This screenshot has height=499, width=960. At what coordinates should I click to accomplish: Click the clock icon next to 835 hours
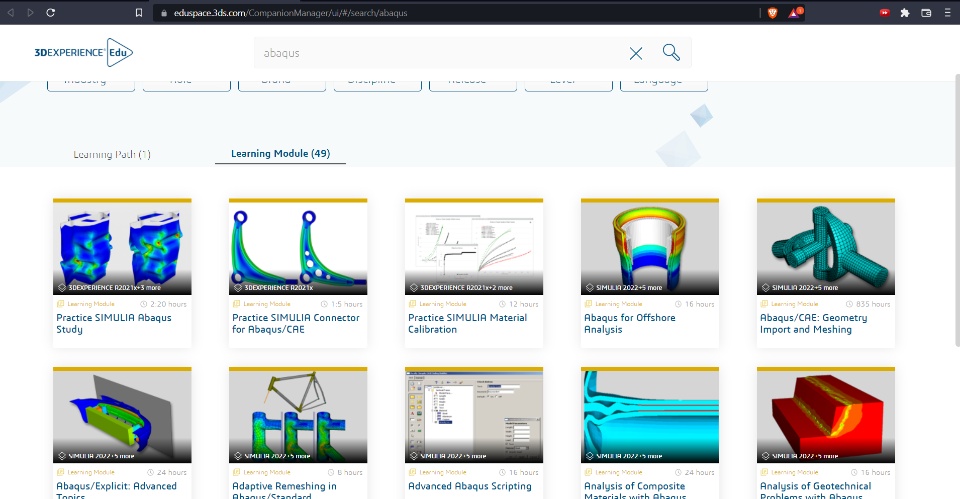pyautogui.click(x=849, y=304)
